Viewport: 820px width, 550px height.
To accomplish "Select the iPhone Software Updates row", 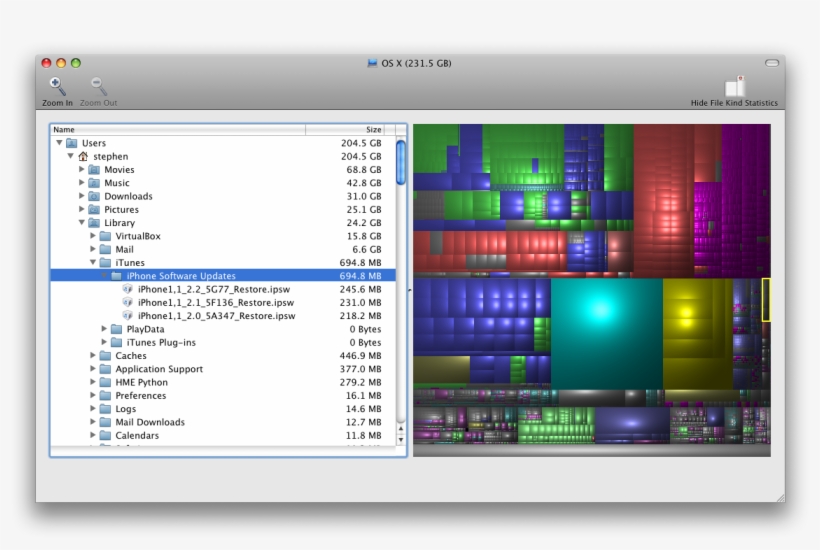I will 223,276.
